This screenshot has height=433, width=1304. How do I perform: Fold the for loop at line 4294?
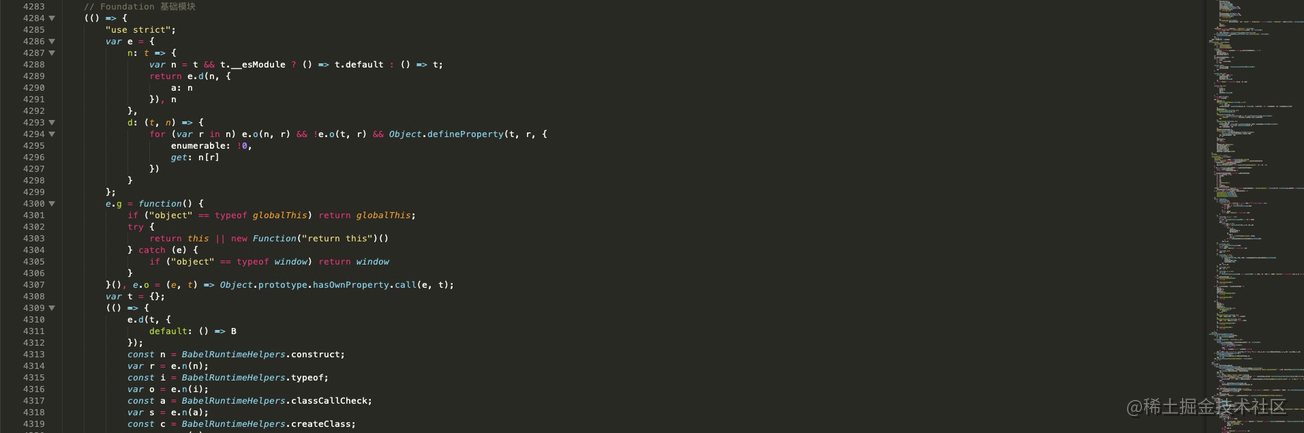coord(52,134)
